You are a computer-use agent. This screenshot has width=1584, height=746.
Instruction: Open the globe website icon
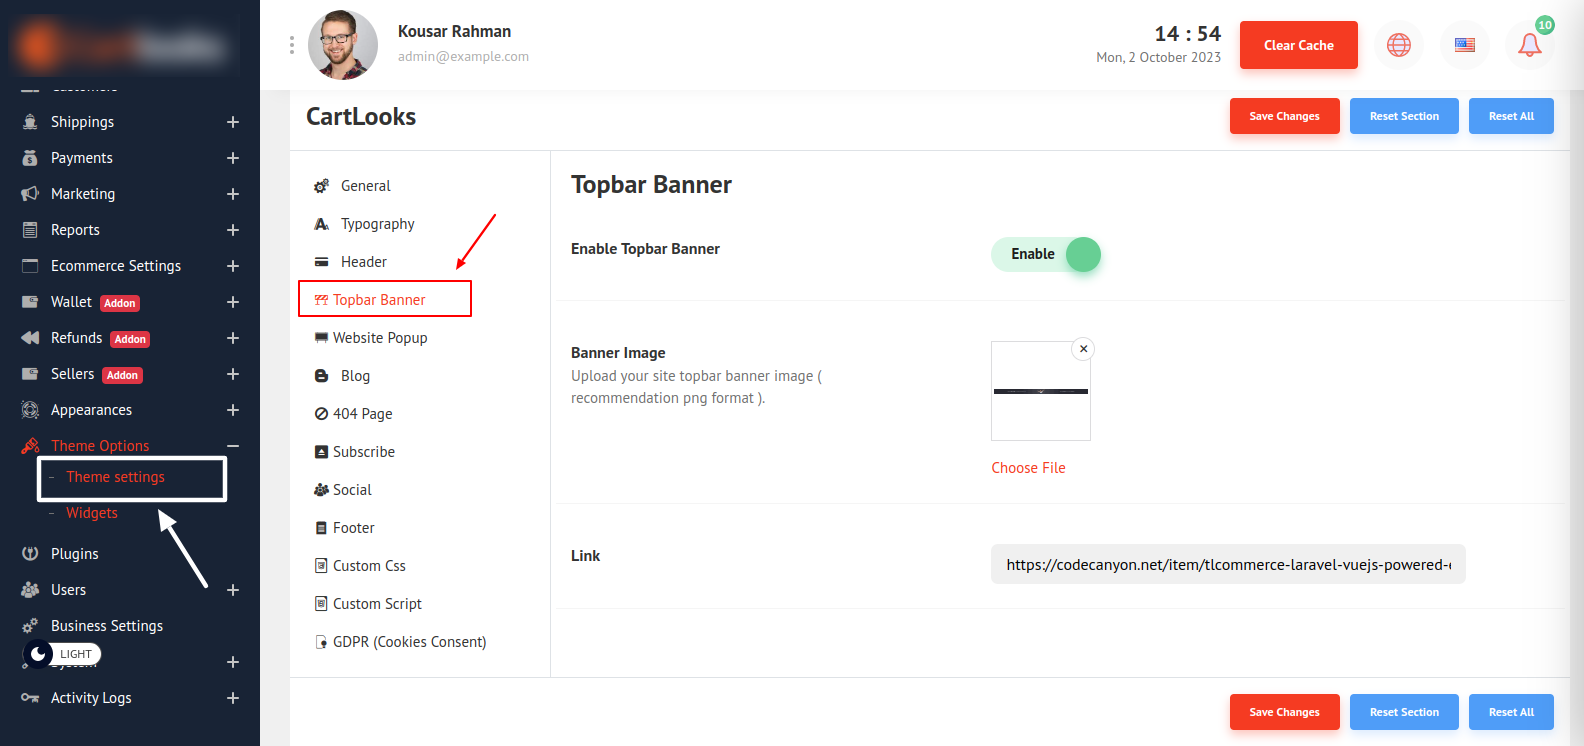pyautogui.click(x=1398, y=45)
